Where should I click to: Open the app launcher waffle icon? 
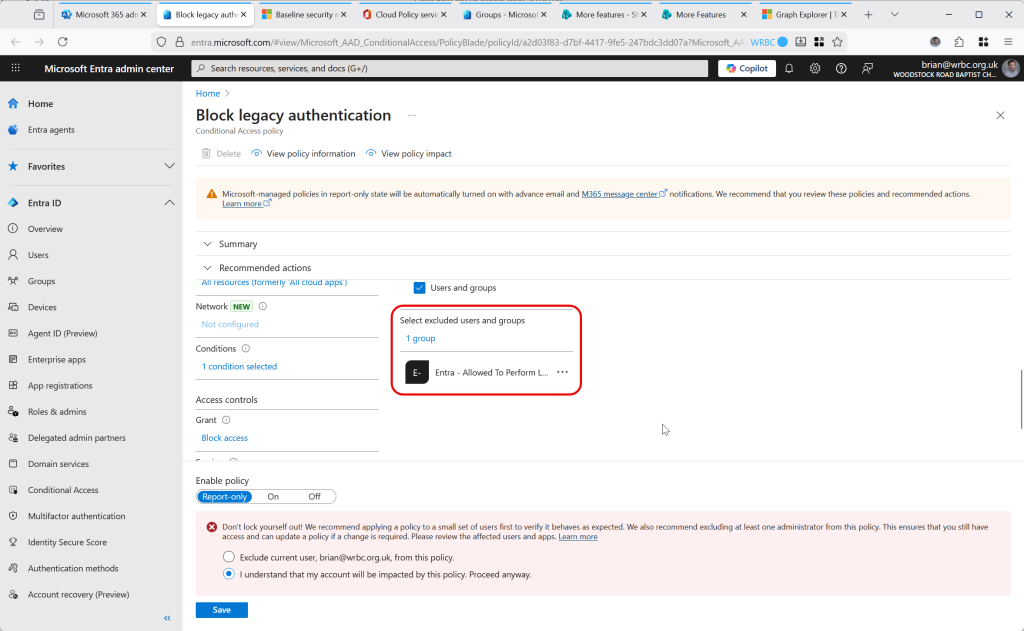click(15, 68)
